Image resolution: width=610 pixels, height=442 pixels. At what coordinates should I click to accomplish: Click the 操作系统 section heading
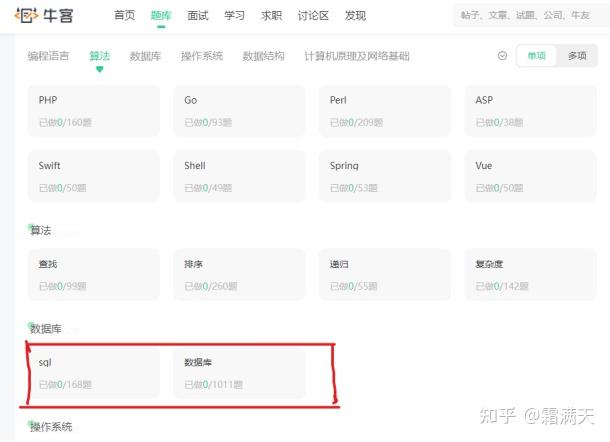(51, 427)
